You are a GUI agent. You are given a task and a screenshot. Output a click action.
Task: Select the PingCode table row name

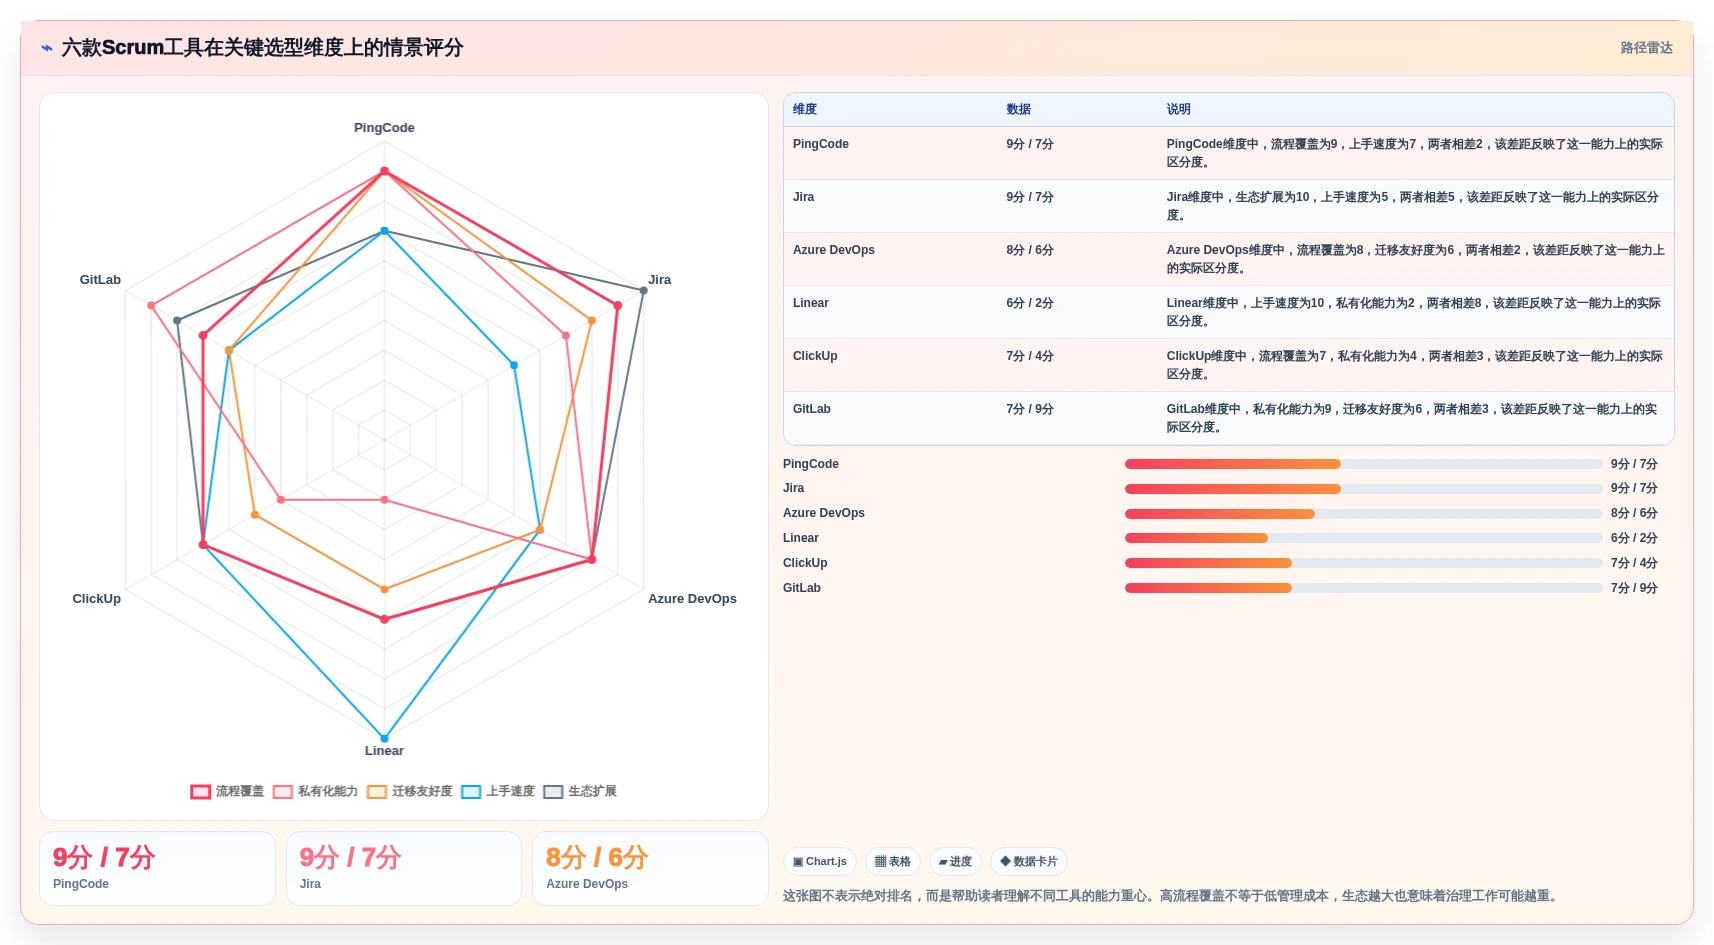click(821, 144)
